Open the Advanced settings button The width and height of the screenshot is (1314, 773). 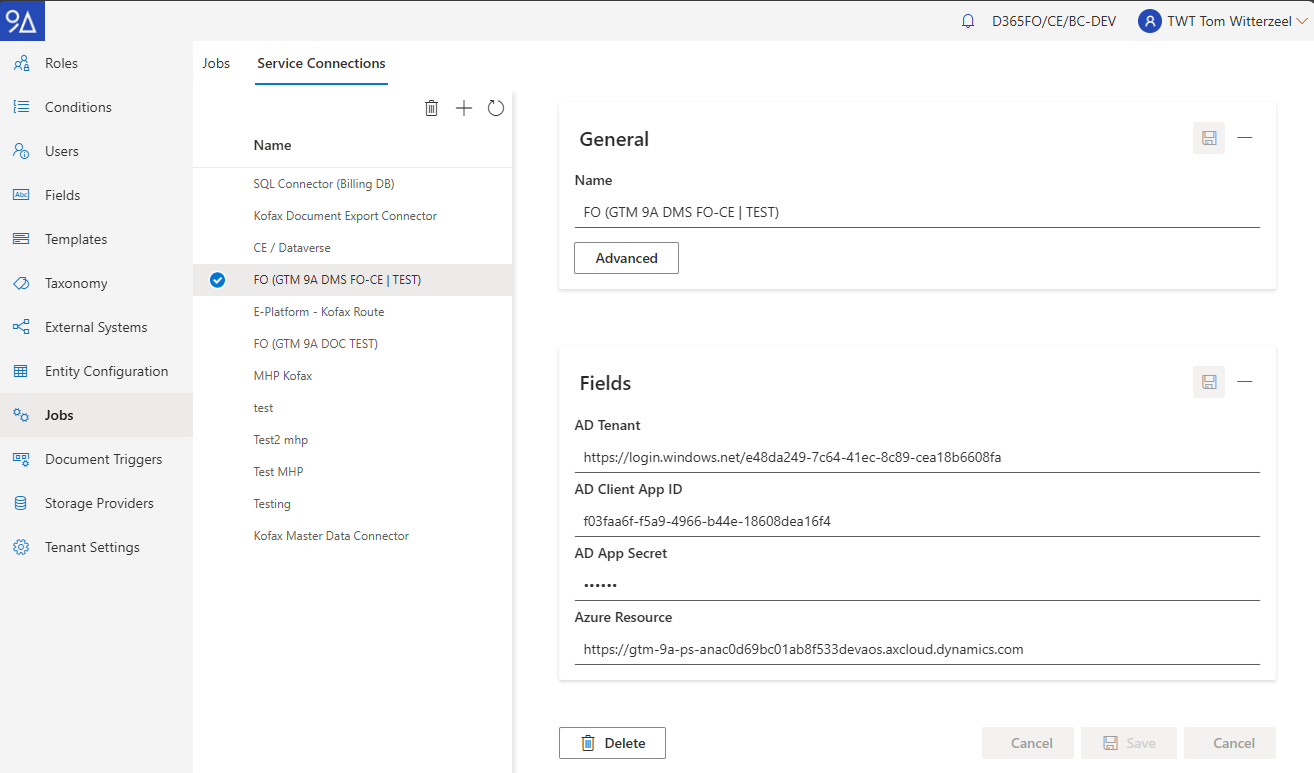coord(626,258)
